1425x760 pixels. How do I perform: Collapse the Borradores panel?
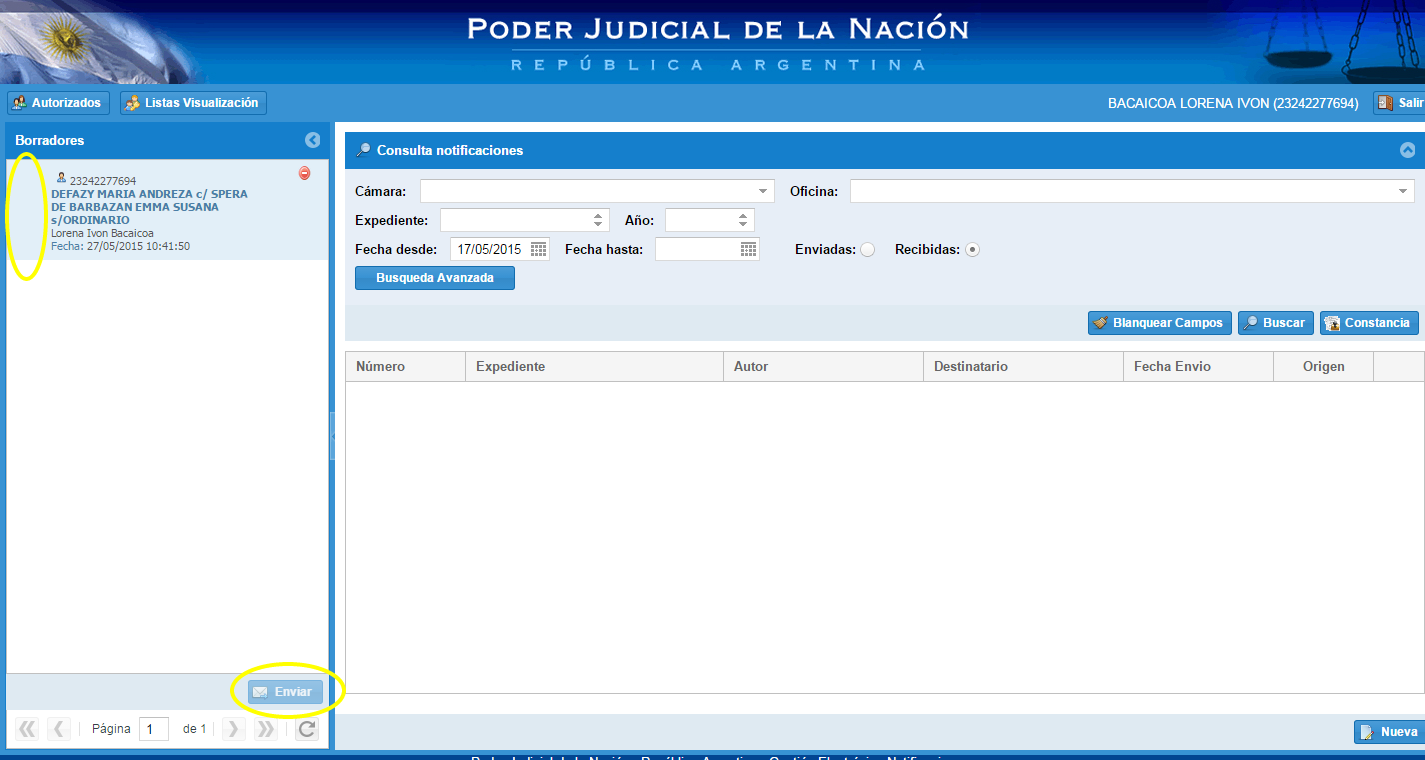tap(312, 140)
